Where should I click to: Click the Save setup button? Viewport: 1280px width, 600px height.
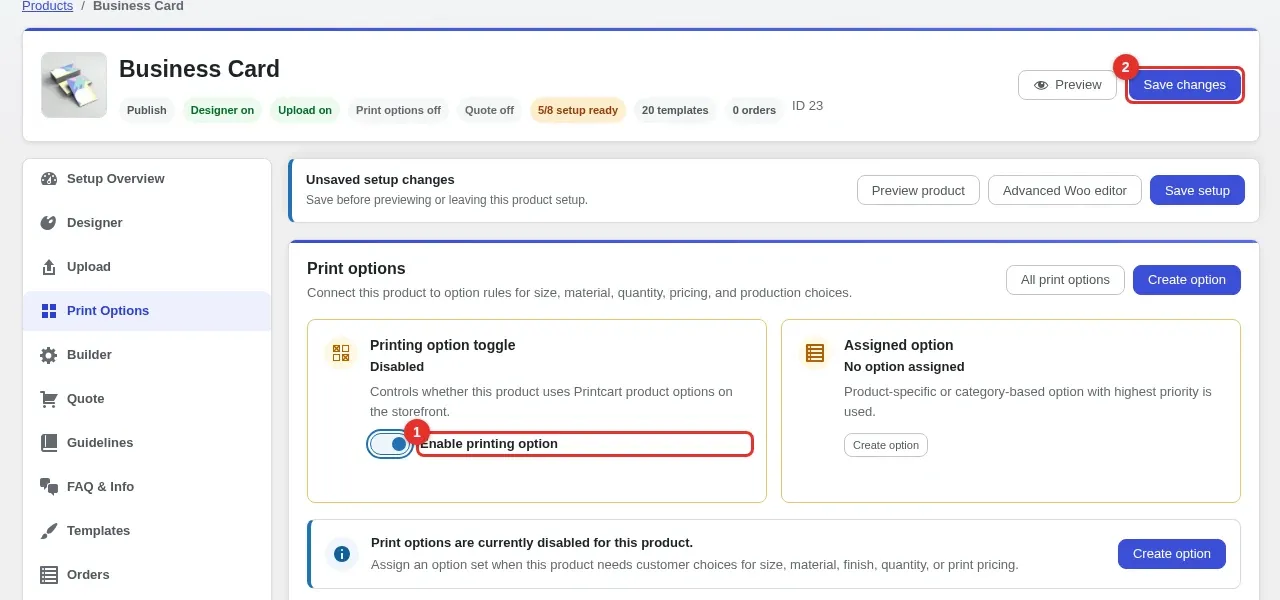1197,190
